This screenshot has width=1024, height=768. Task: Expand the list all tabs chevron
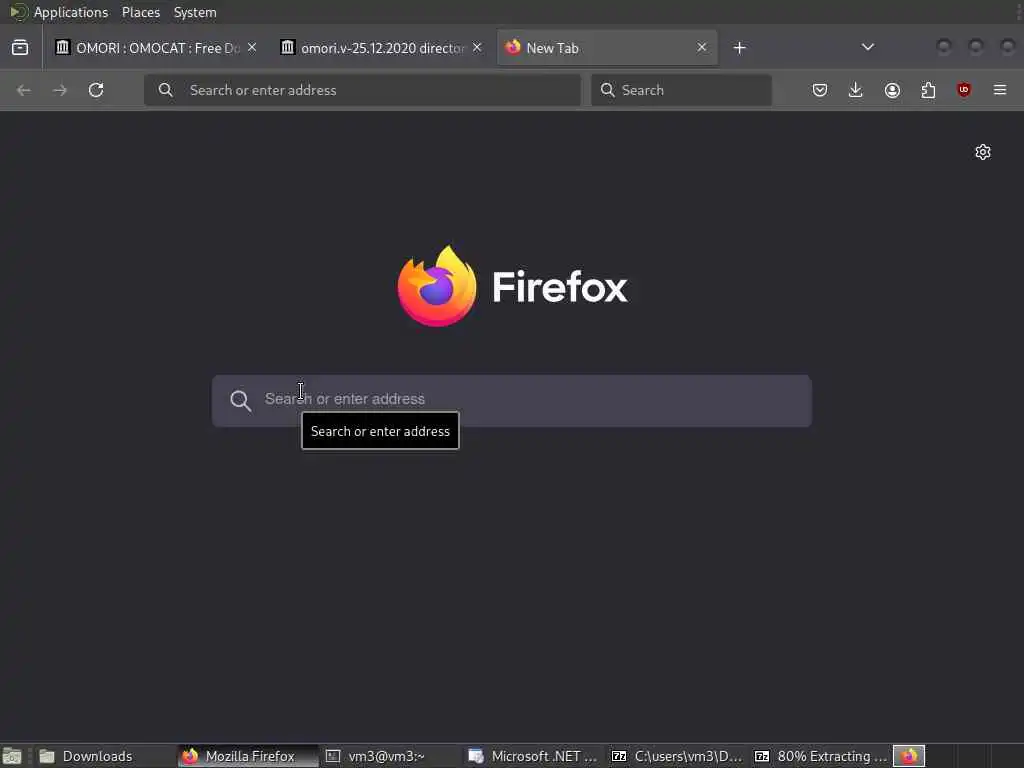click(x=867, y=47)
